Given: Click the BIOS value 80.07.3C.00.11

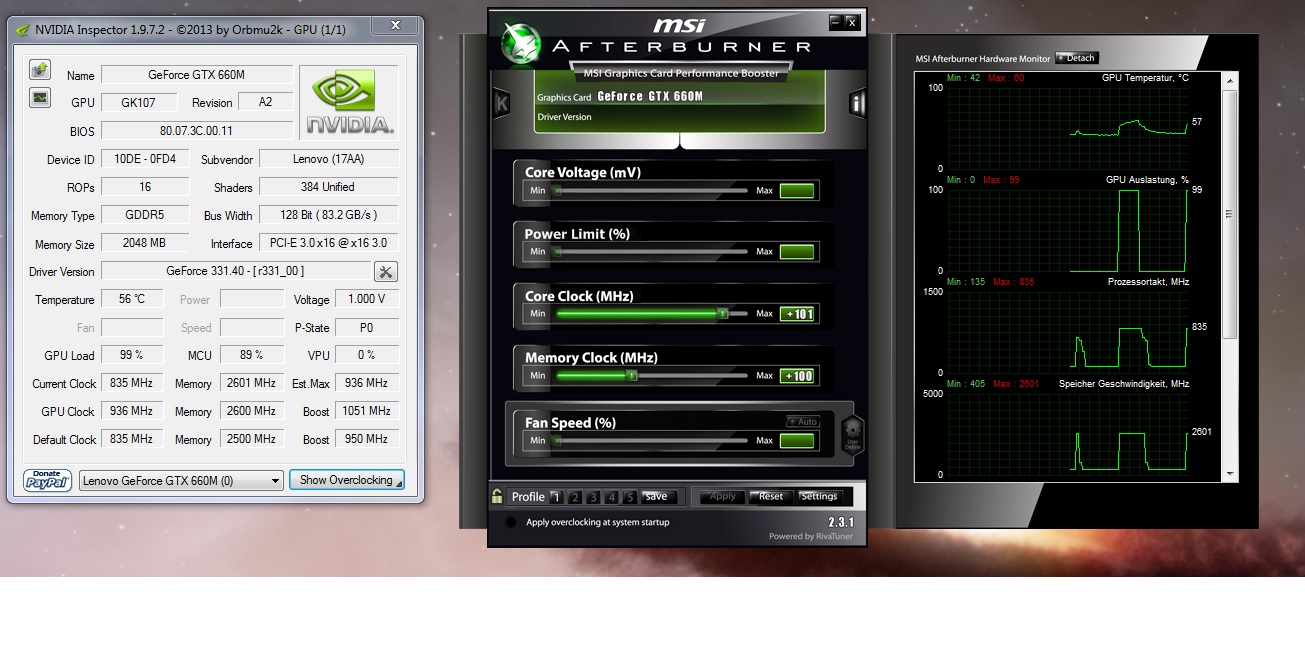Looking at the screenshot, I should (197, 131).
